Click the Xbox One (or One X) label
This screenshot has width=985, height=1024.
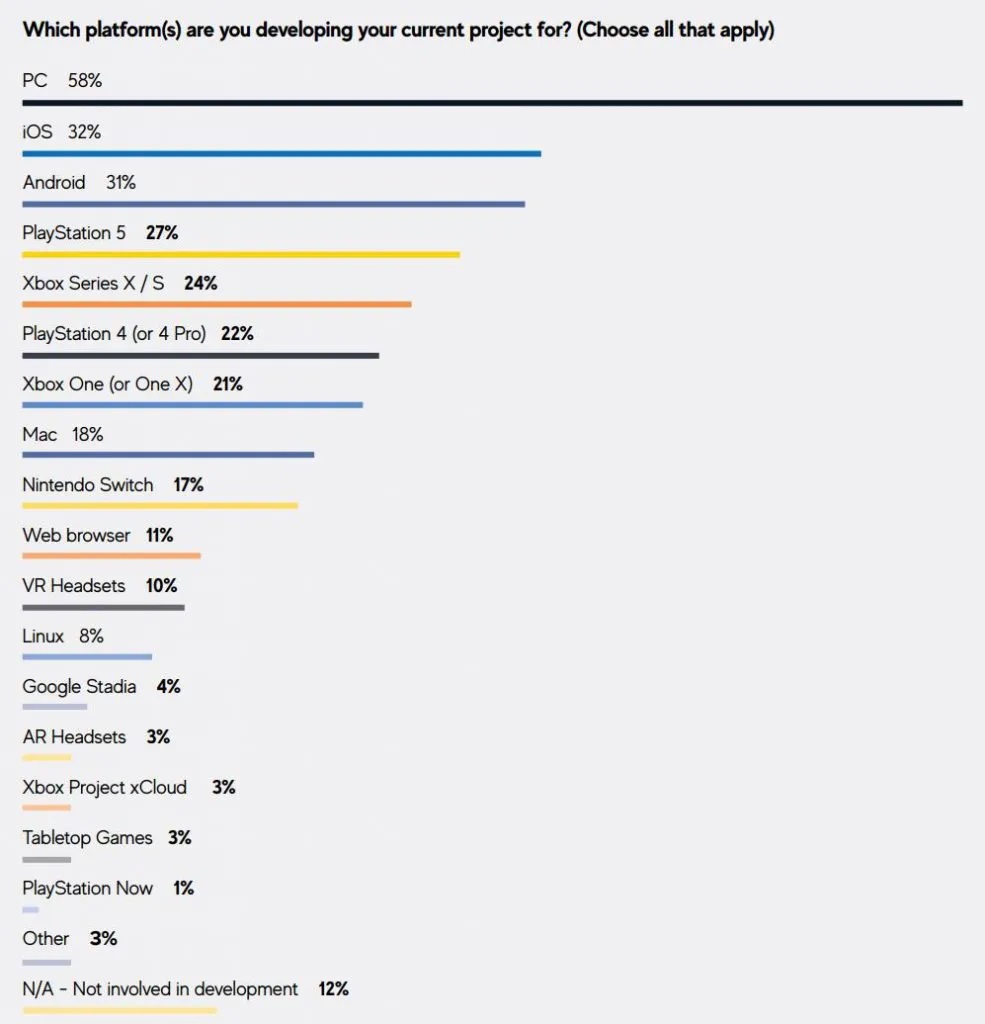tap(108, 384)
